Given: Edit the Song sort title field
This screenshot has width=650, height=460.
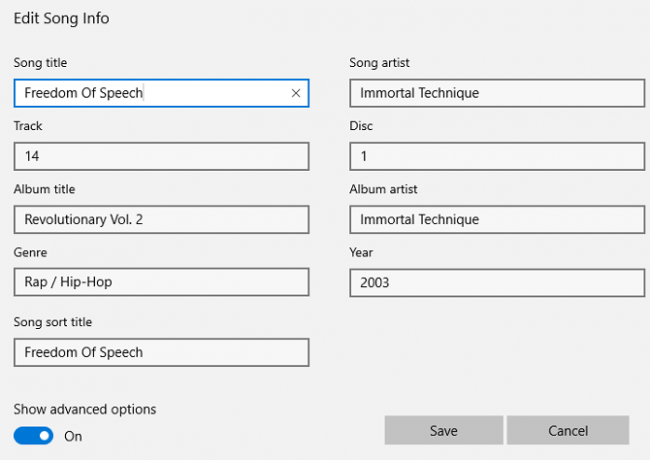Looking at the screenshot, I should coord(161,352).
